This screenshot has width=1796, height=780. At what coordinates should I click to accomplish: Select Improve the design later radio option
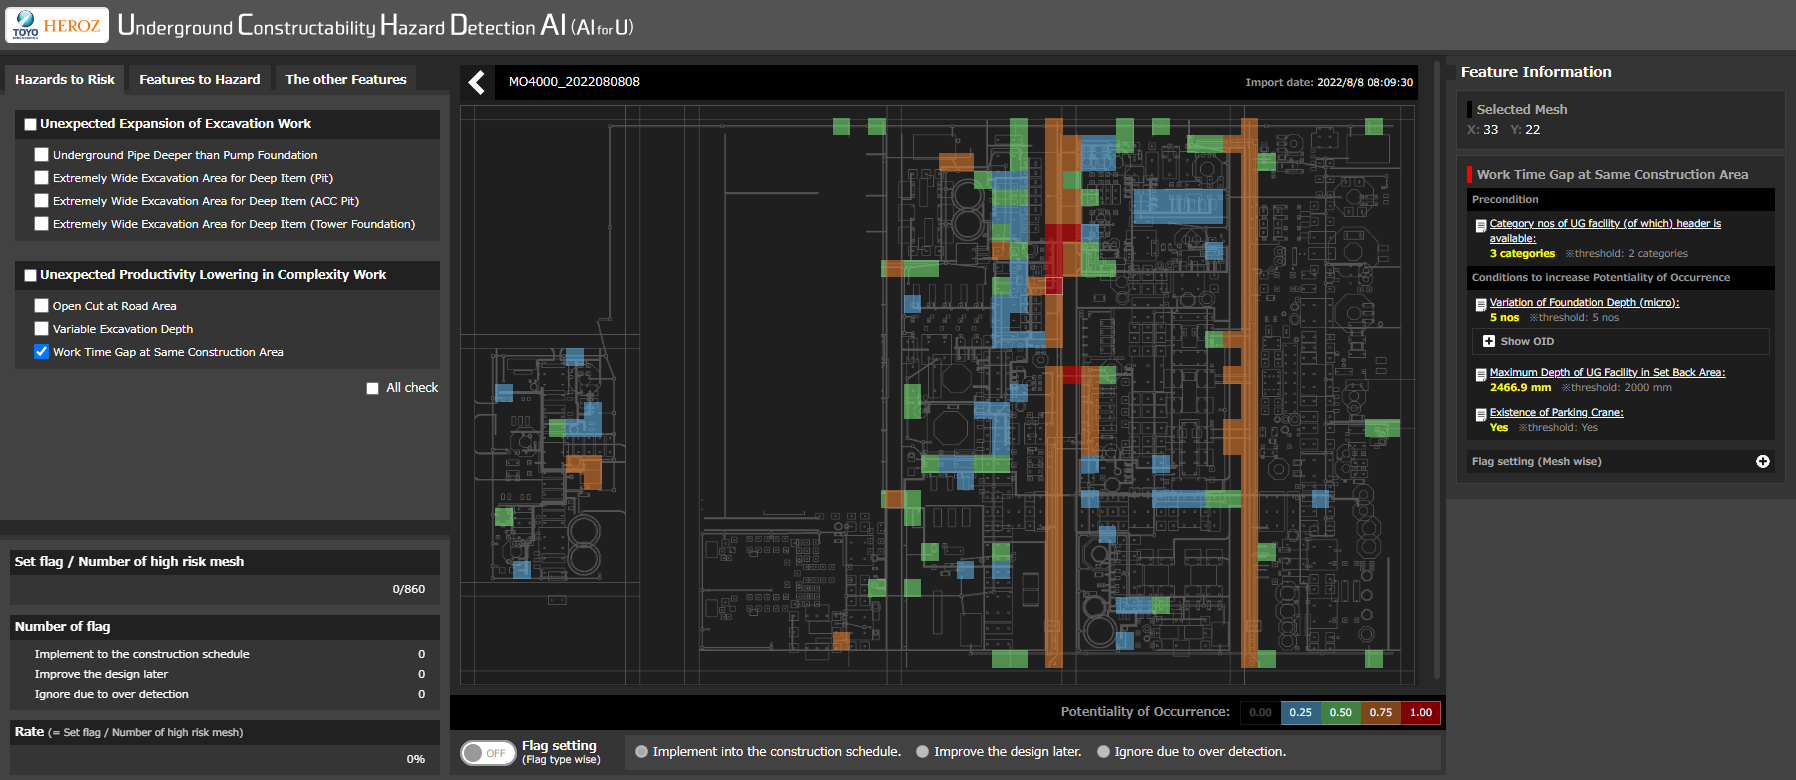point(922,752)
